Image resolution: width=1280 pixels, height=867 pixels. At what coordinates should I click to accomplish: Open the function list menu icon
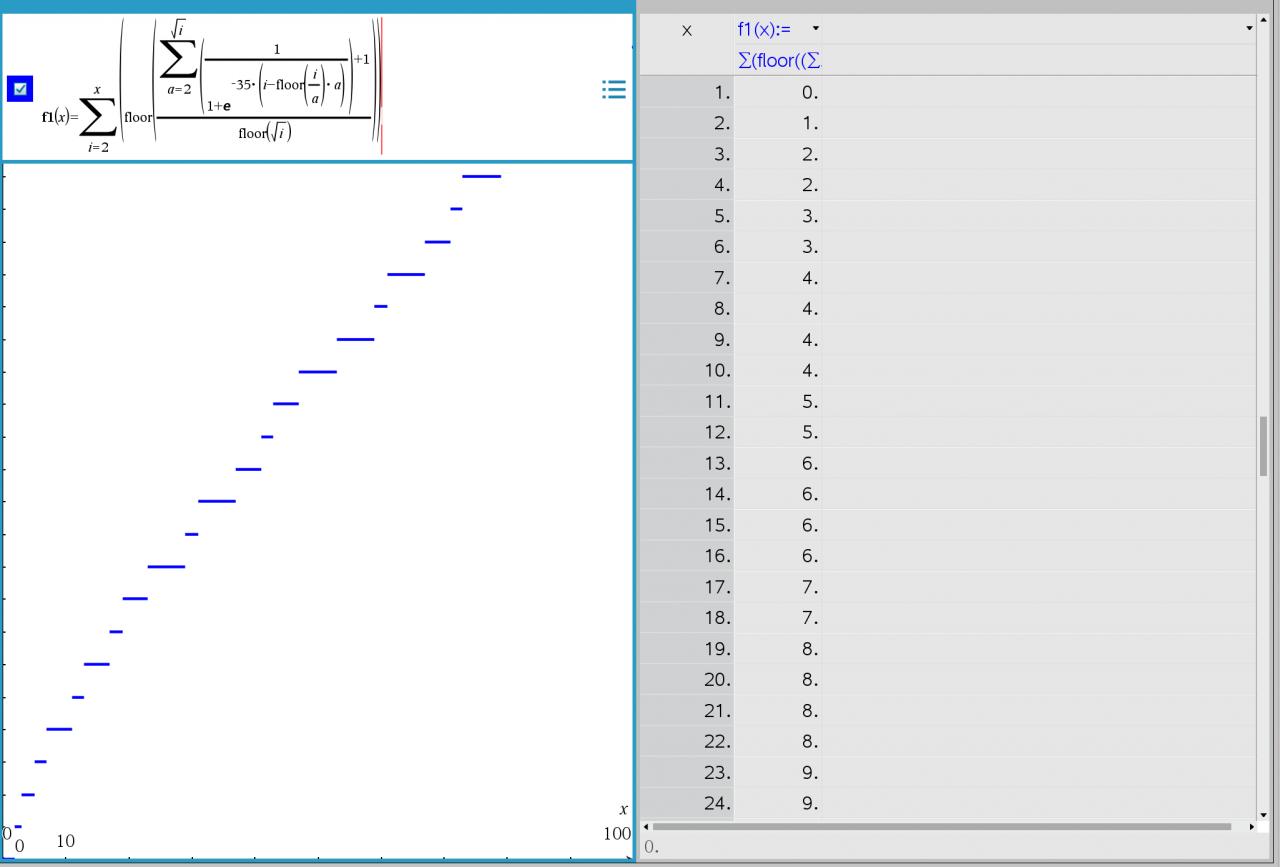point(614,90)
